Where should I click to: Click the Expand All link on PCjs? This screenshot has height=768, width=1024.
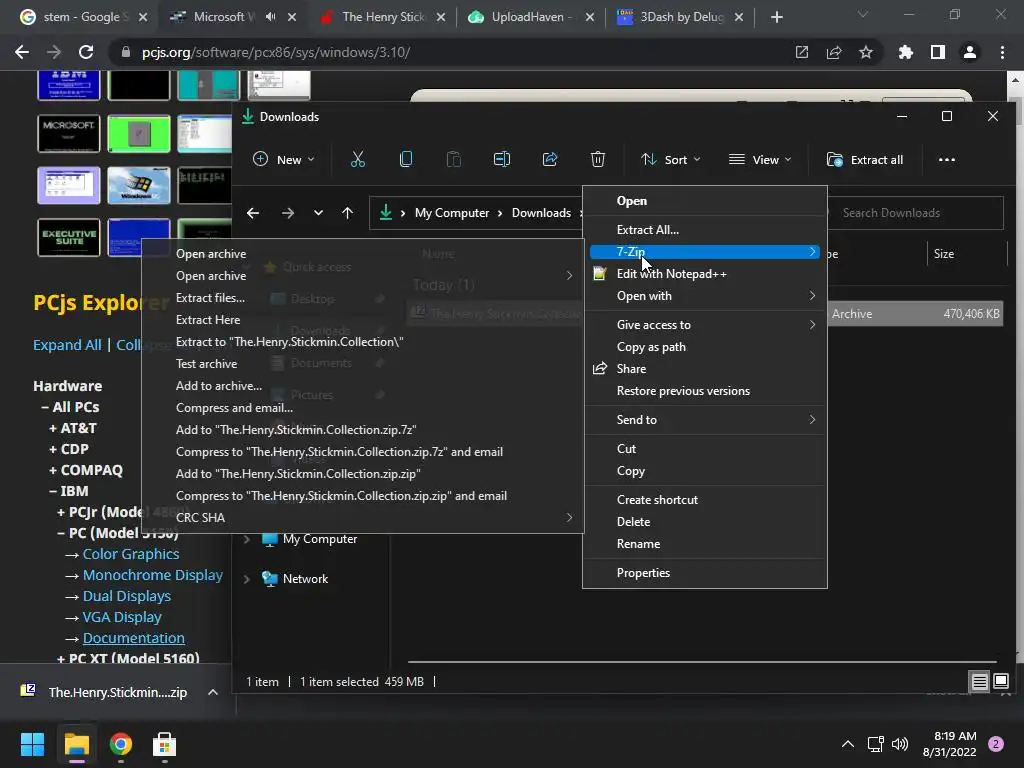67,345
